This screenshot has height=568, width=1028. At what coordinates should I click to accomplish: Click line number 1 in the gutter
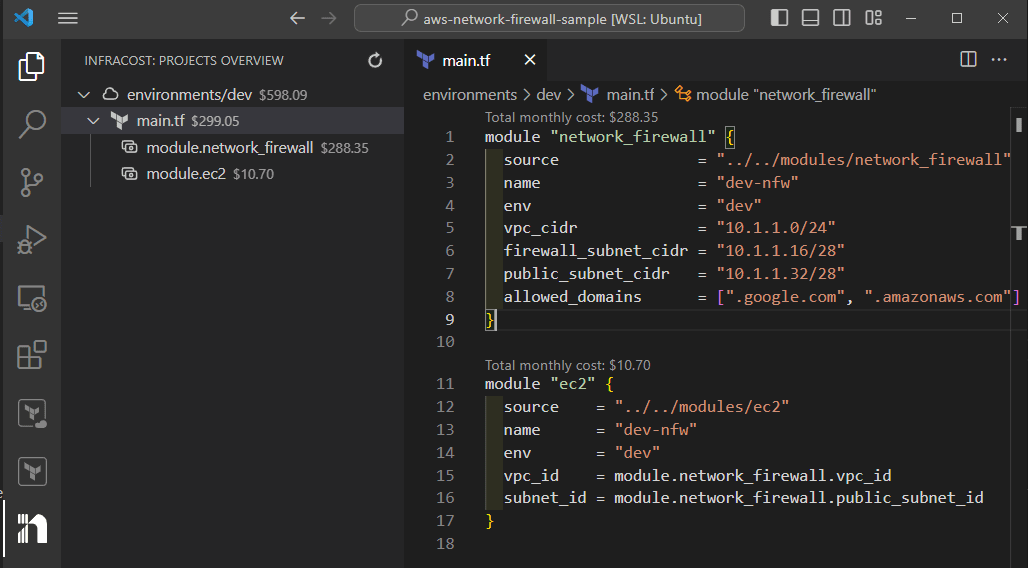click(450, 137)
